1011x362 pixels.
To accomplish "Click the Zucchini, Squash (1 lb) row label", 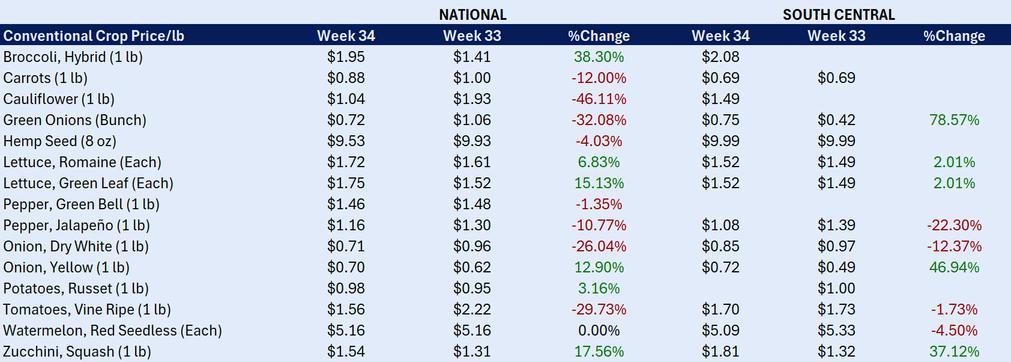I will (x=78, y=352).
